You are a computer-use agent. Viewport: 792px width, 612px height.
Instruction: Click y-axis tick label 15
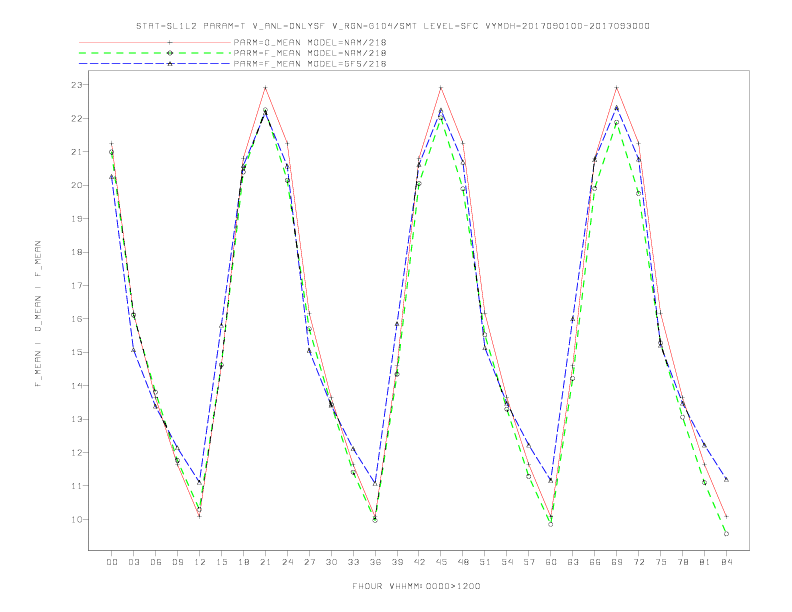tap(76, 352)
